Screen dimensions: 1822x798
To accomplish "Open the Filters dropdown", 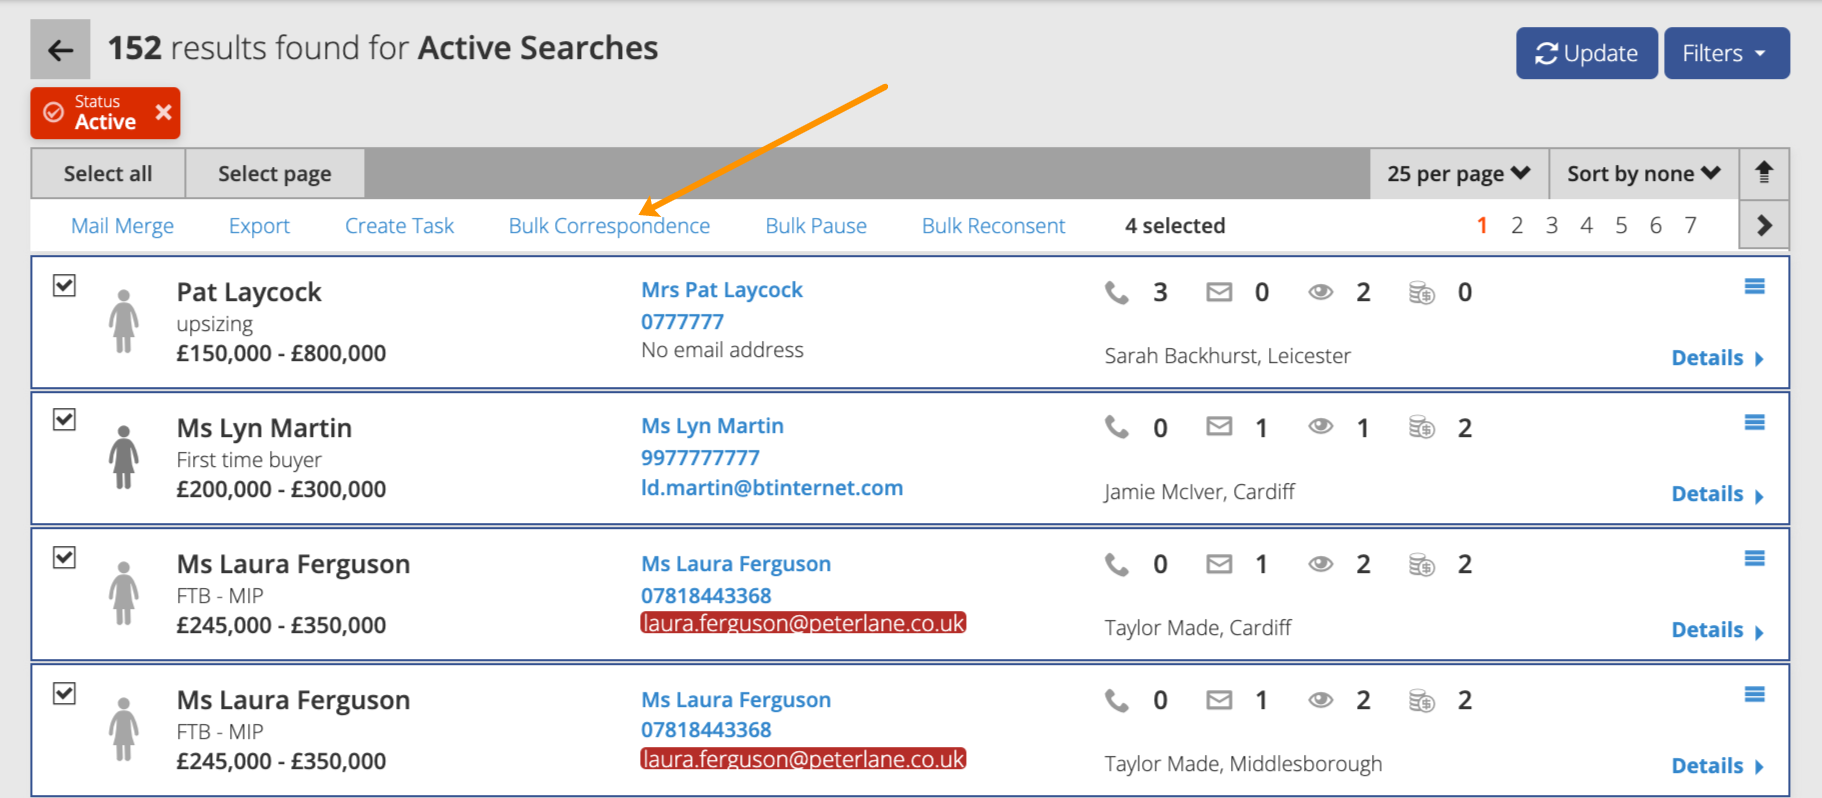I will 1726,53.
